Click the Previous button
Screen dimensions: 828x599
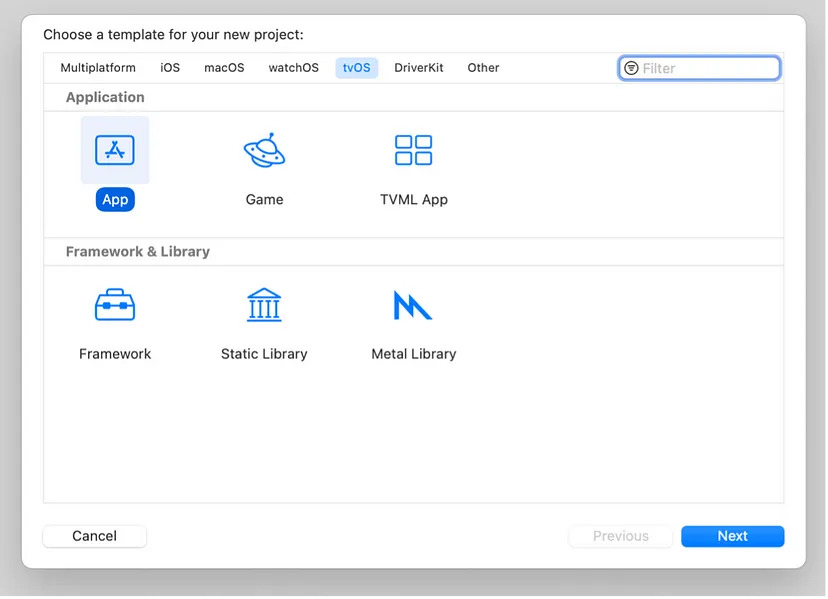point(620,537)
